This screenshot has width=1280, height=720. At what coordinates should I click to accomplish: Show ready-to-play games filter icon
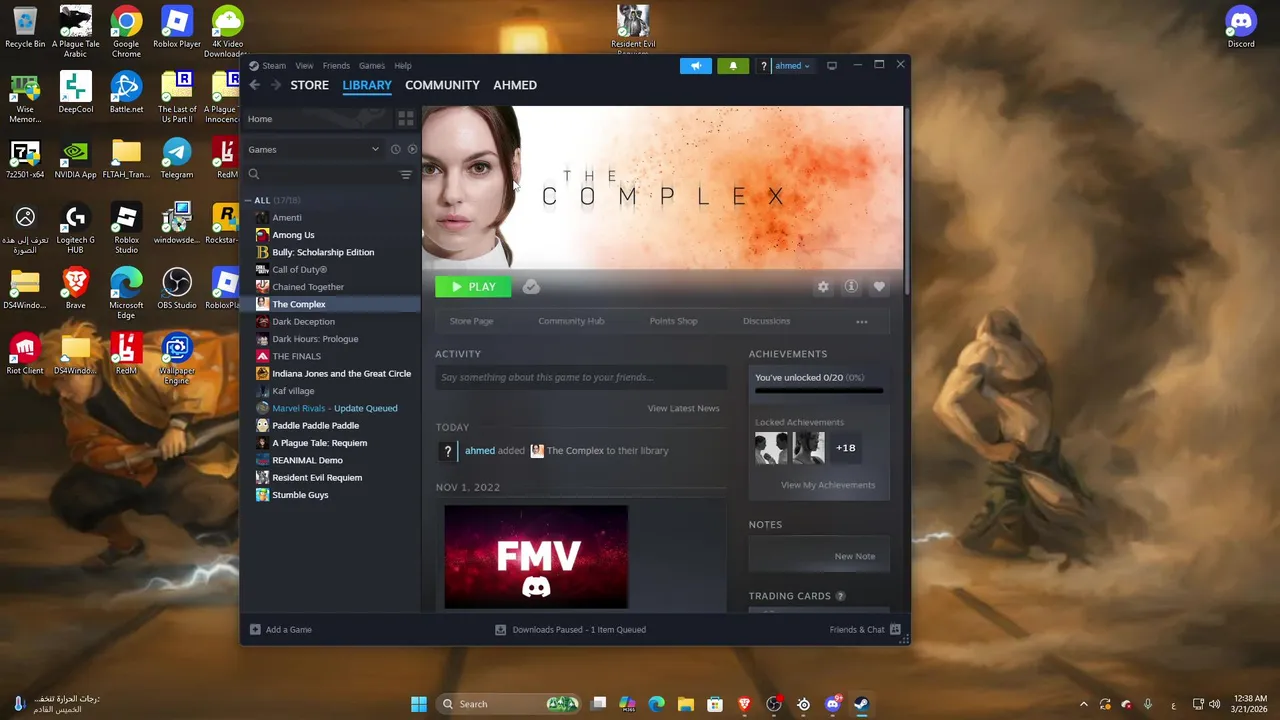tap(412, 149)
